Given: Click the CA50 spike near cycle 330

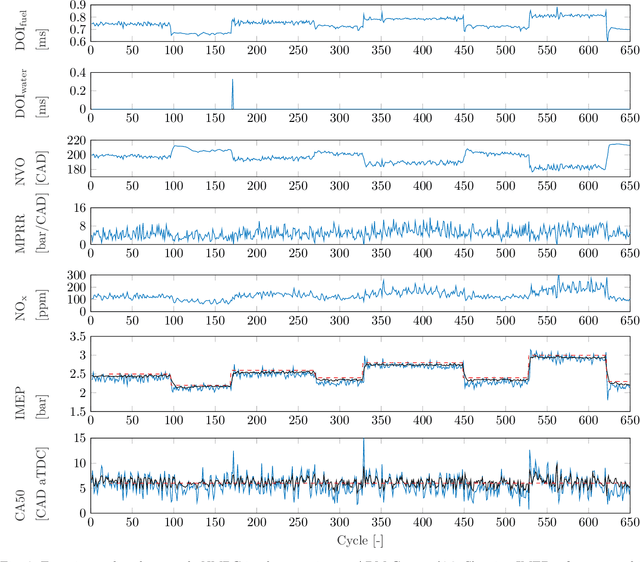Looking at the screenshot, I should point(363,453).
